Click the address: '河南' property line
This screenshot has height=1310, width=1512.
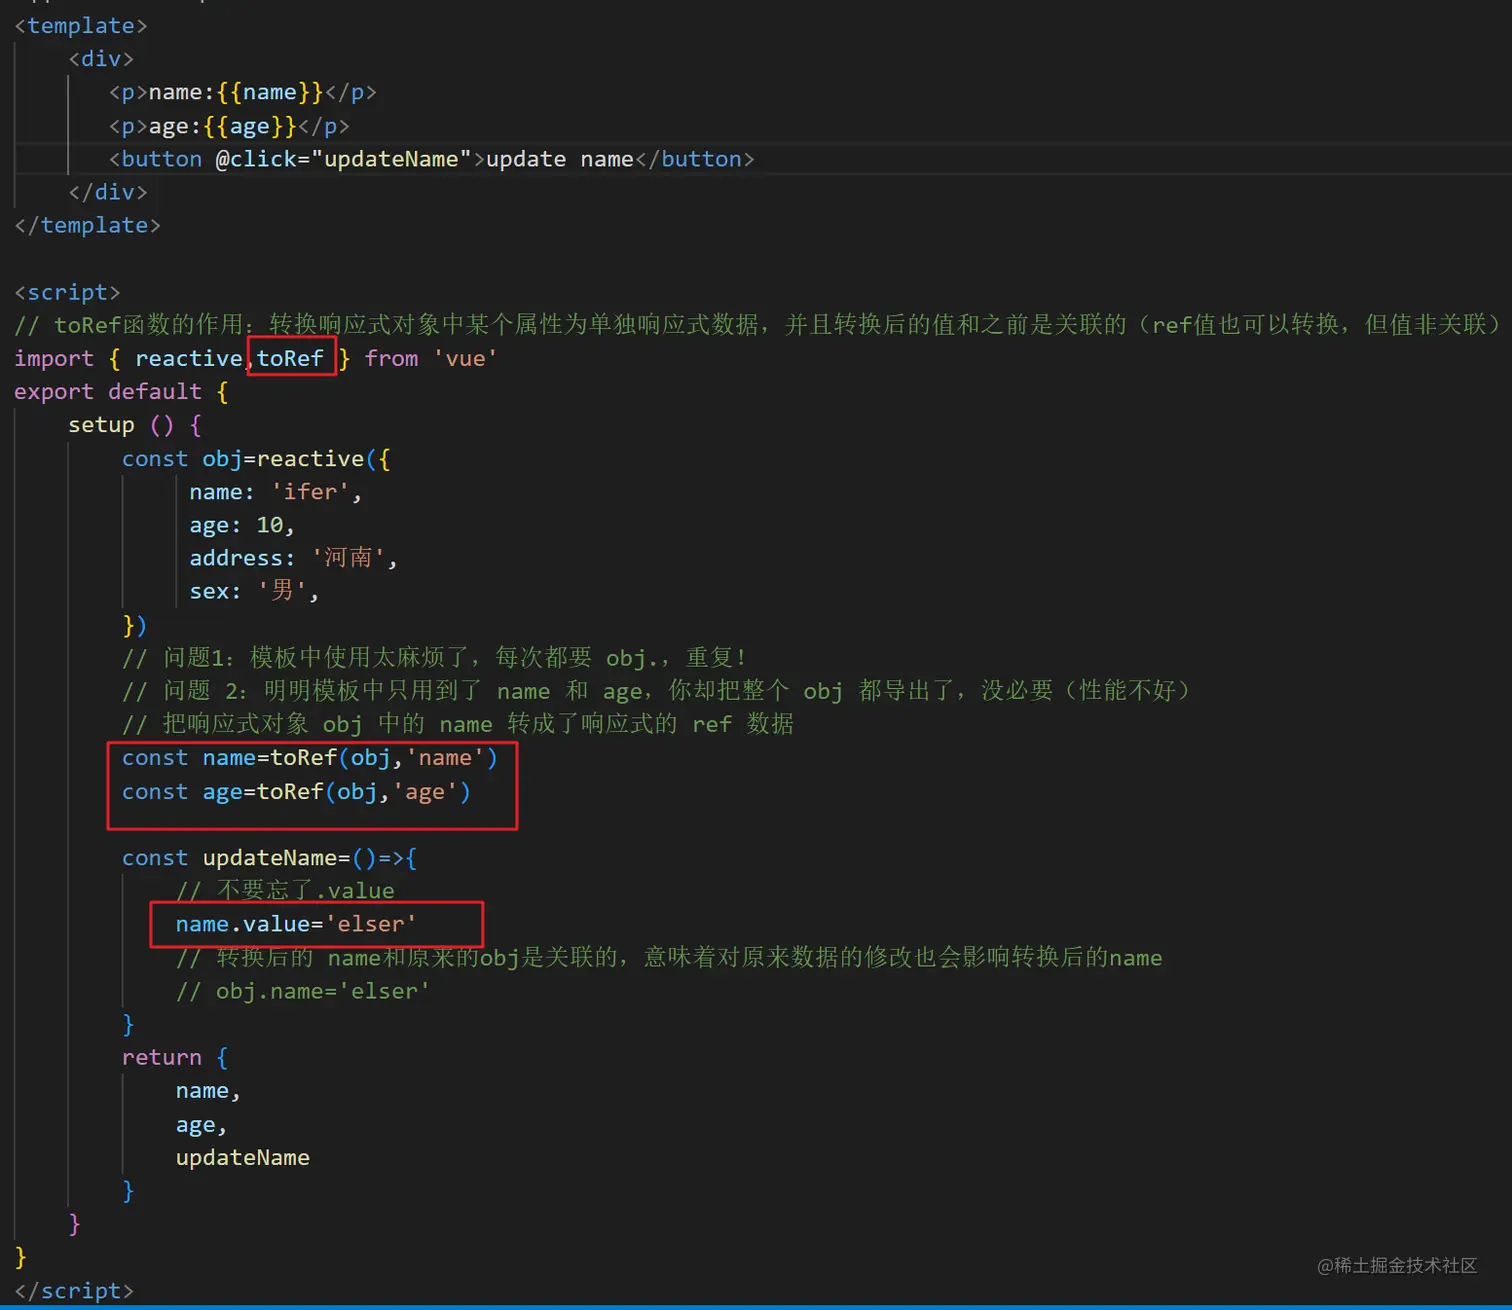coord(293,558)
